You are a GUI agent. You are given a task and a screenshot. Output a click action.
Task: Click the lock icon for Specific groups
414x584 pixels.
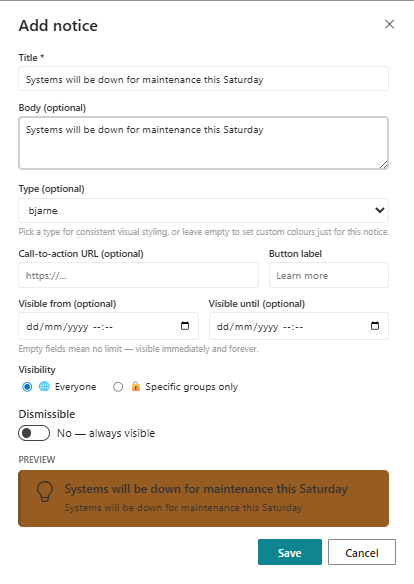tap(136, 386)
